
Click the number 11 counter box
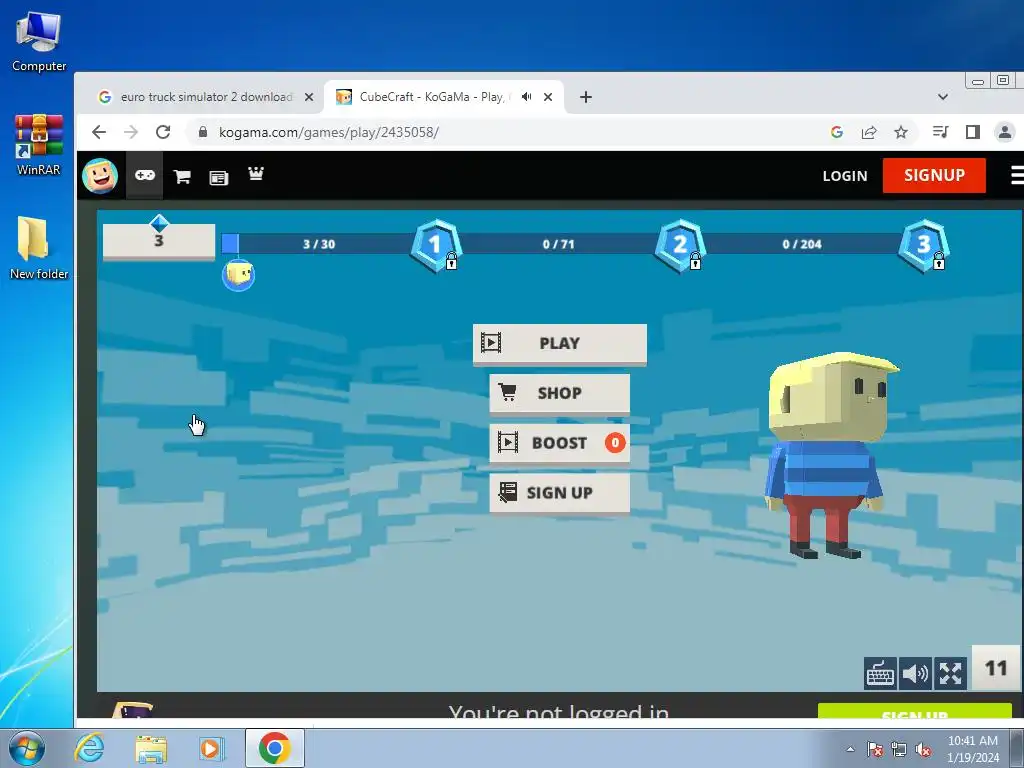(x=996, y=667)
